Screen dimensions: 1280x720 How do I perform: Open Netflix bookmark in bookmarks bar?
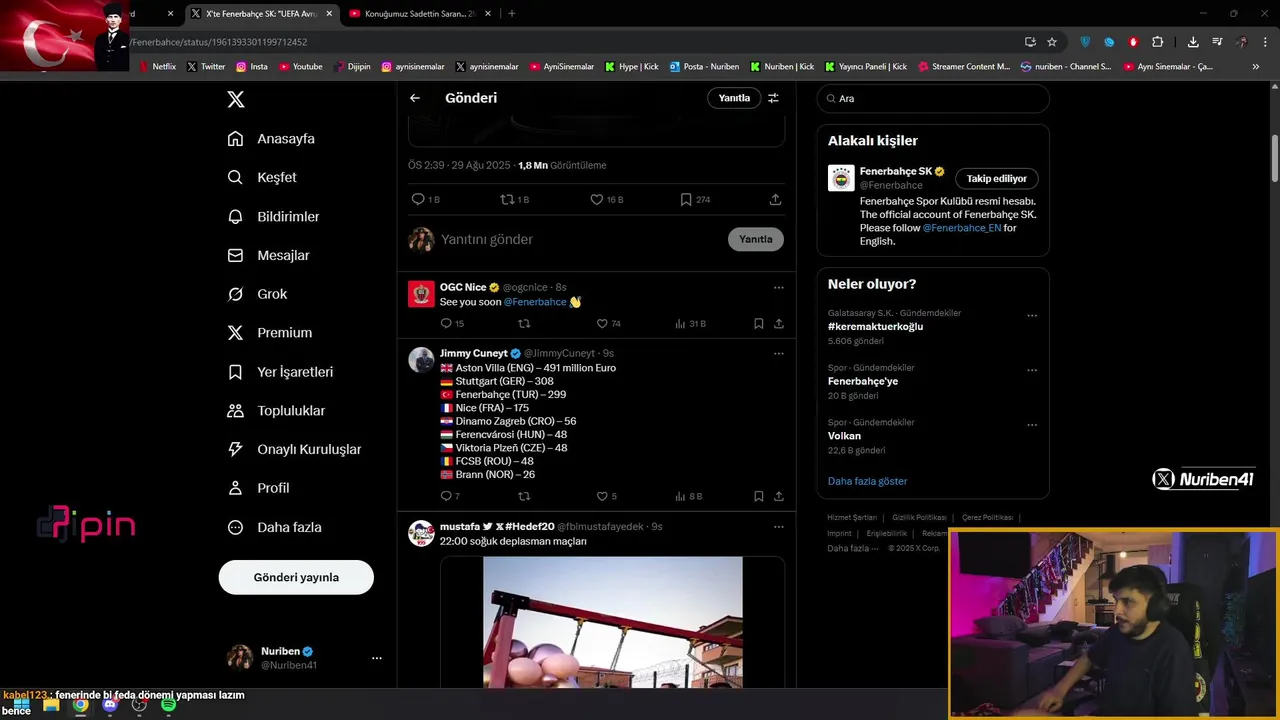pyautogui.click(x=157, y=67)
